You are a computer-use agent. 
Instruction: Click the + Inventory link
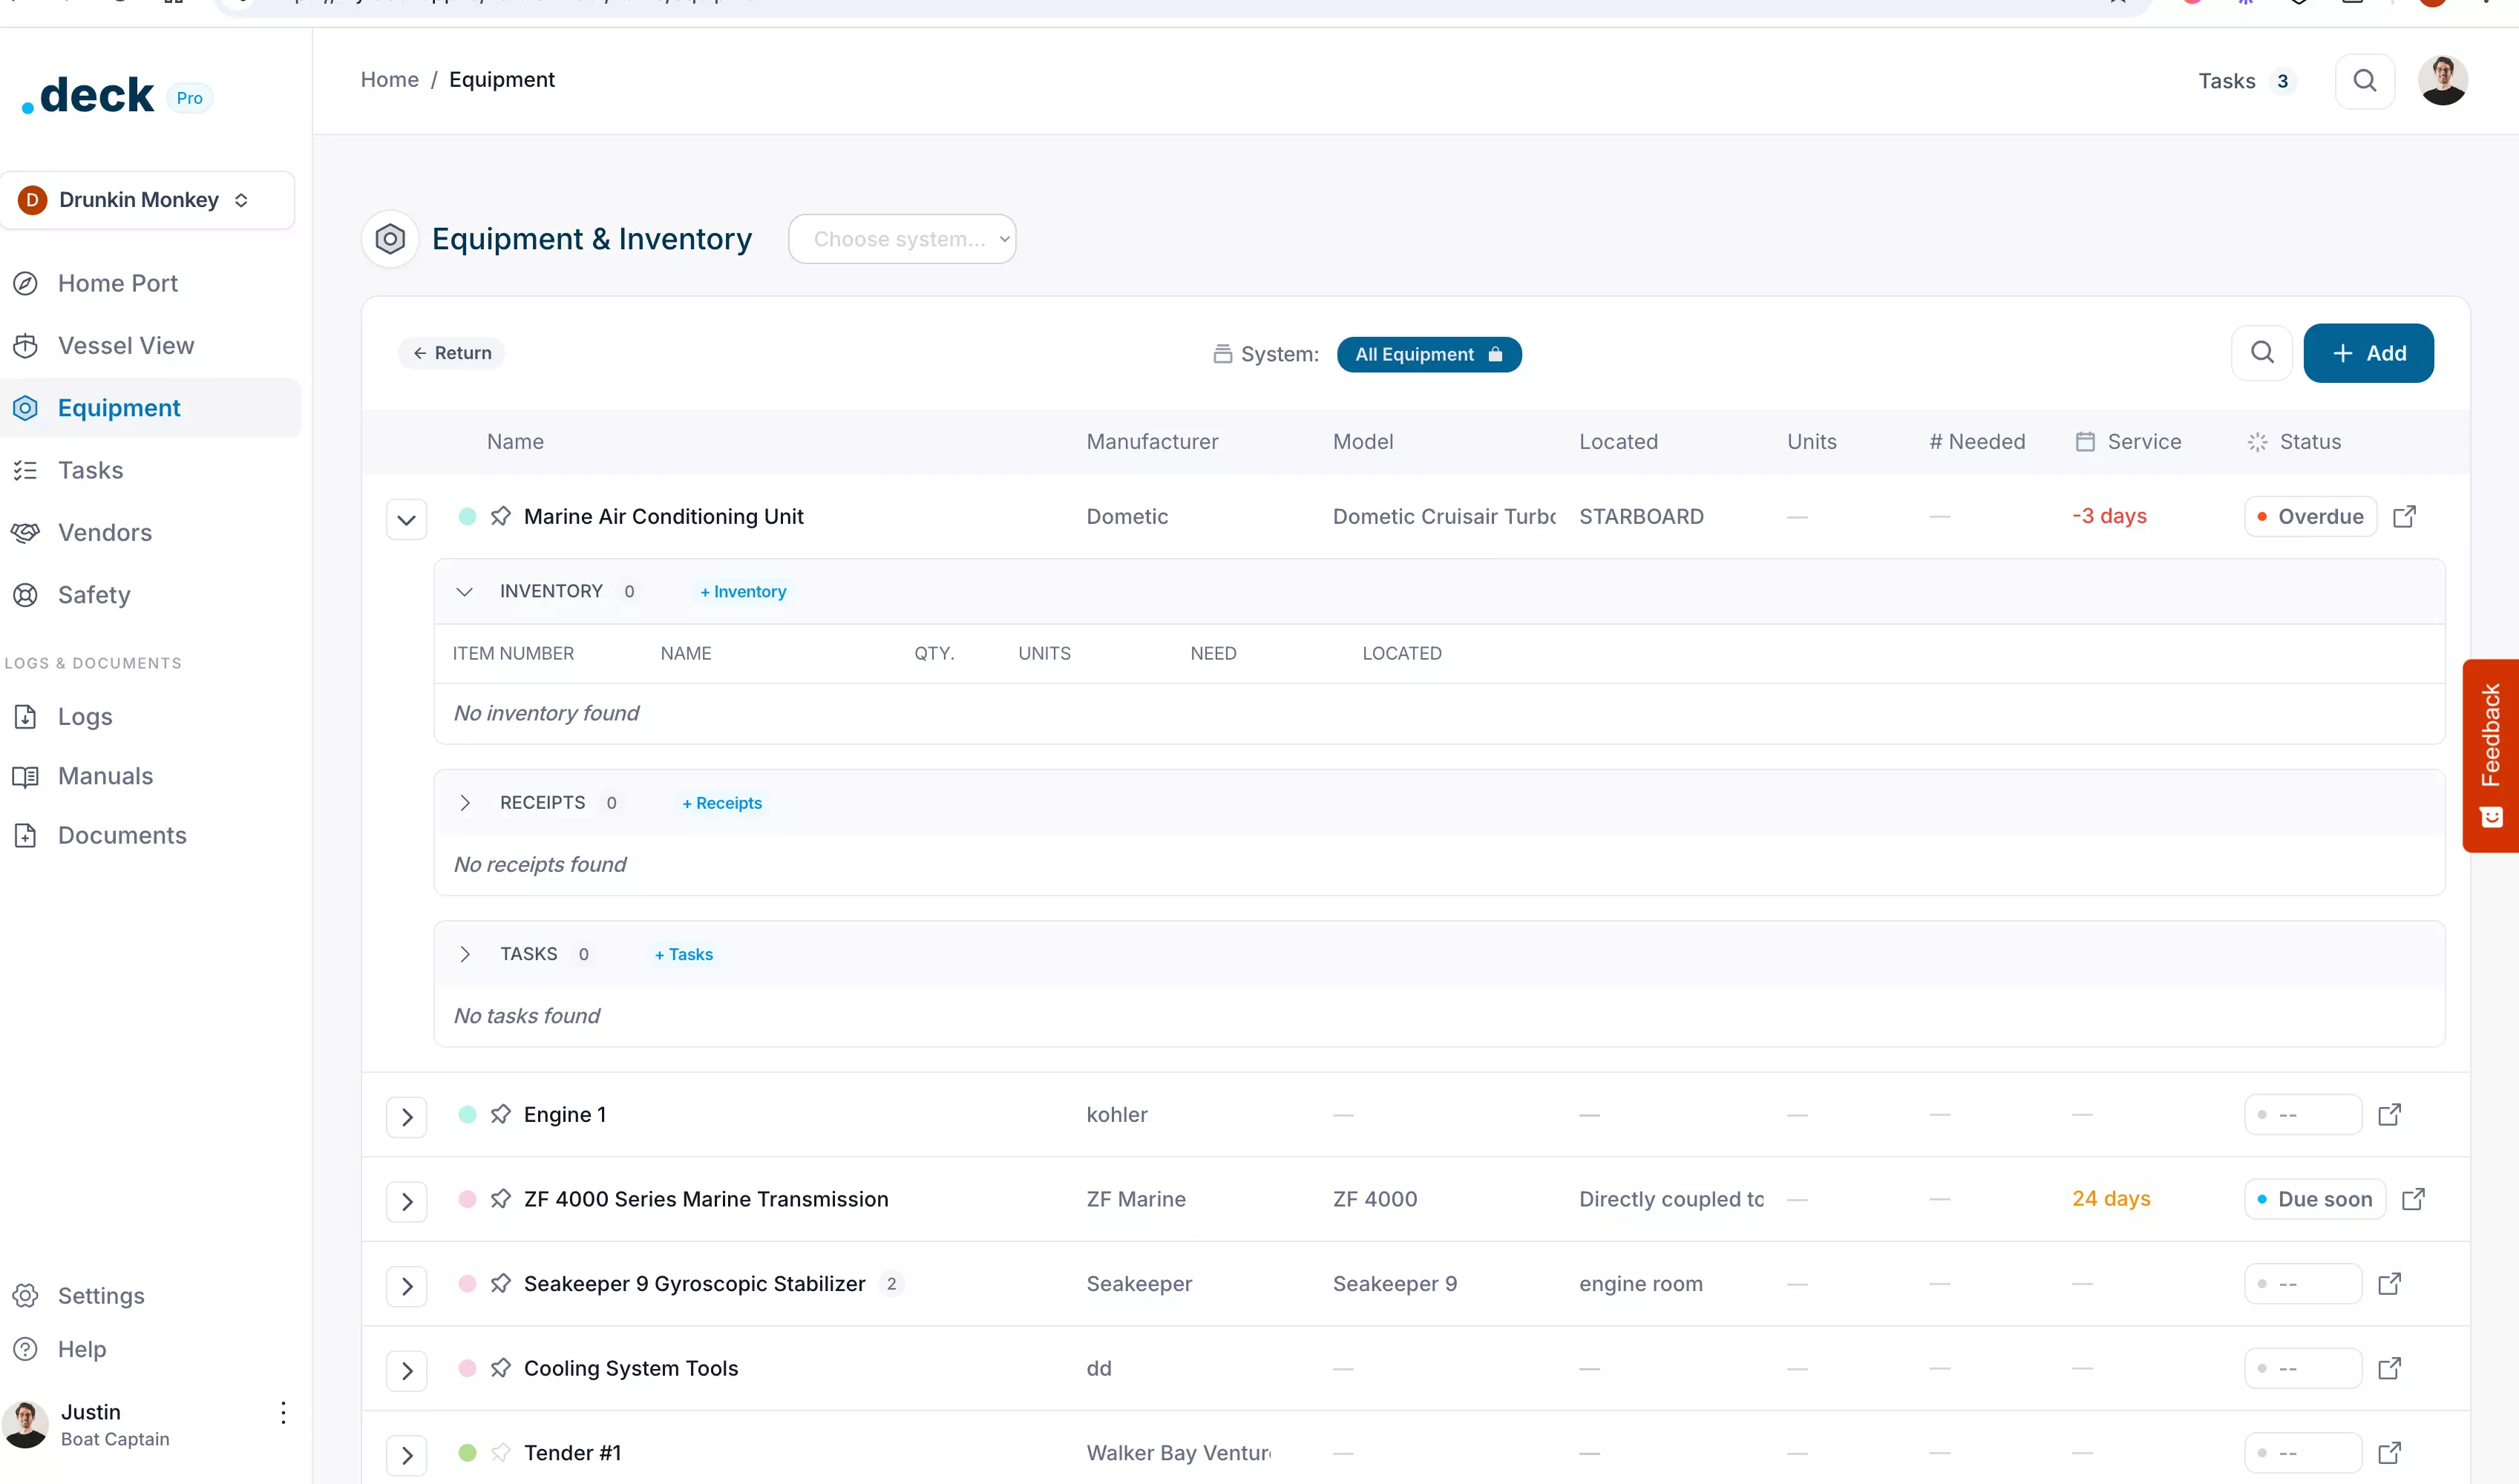click(x=743, y=592)
